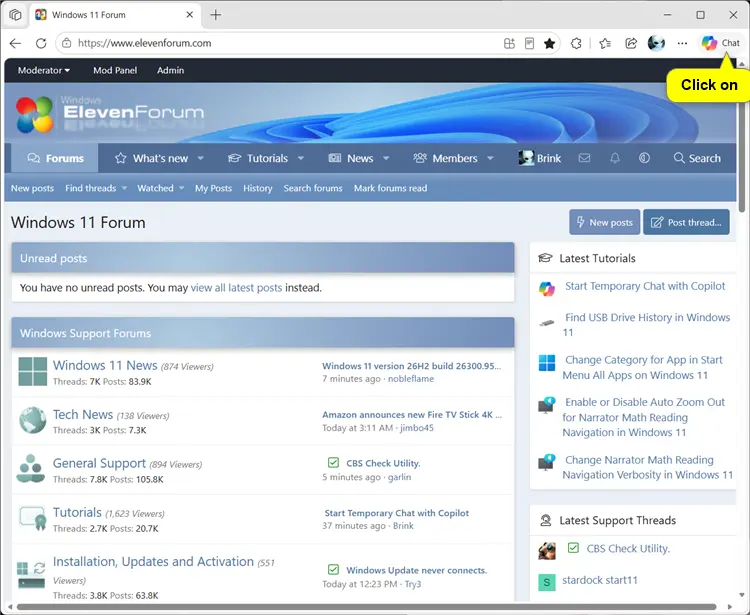Image resolution: width=750 pixels, height=615 pixels.
Task: Open Edge settings and more ellipsis menu
Action: click(x=682, y=44)
